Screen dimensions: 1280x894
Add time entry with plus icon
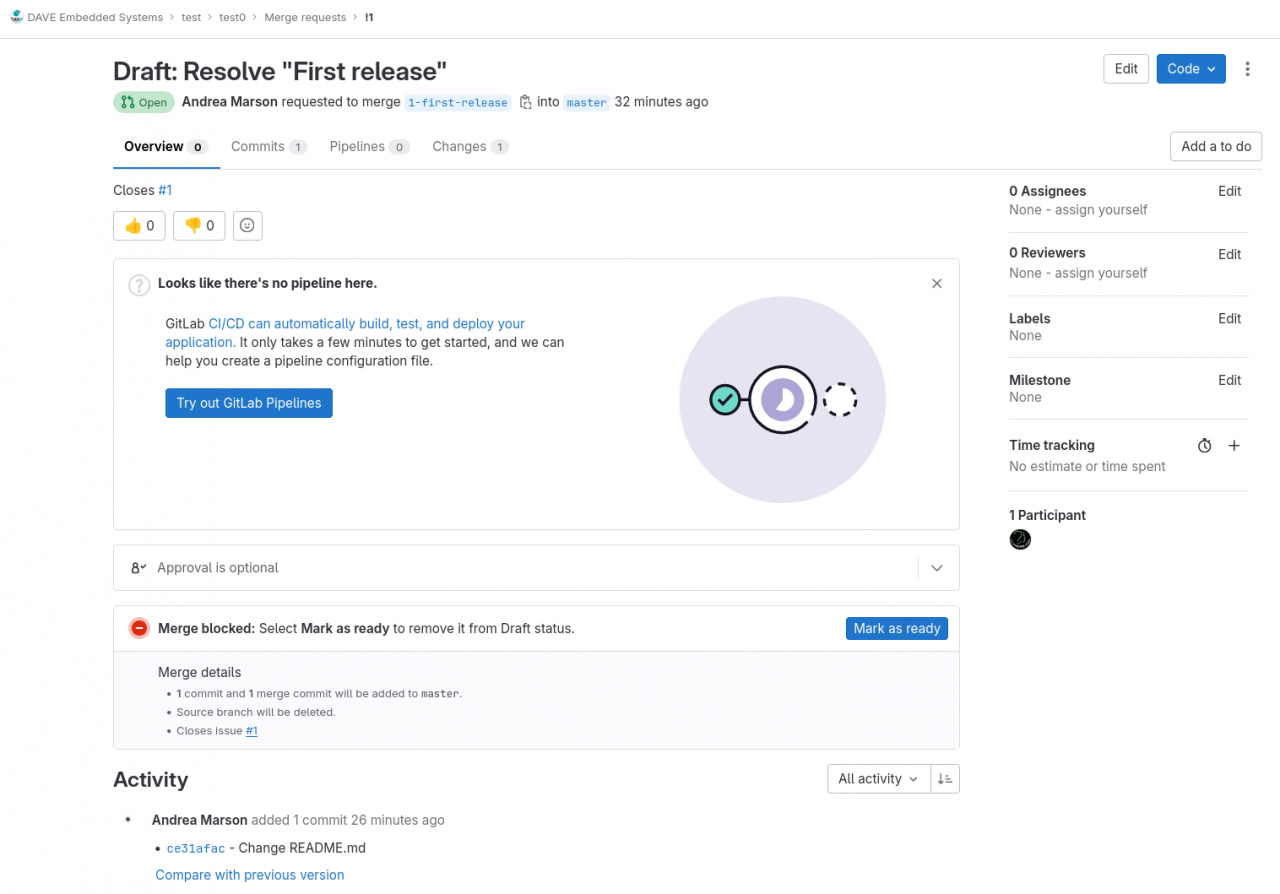click(x=1234, y=446)
